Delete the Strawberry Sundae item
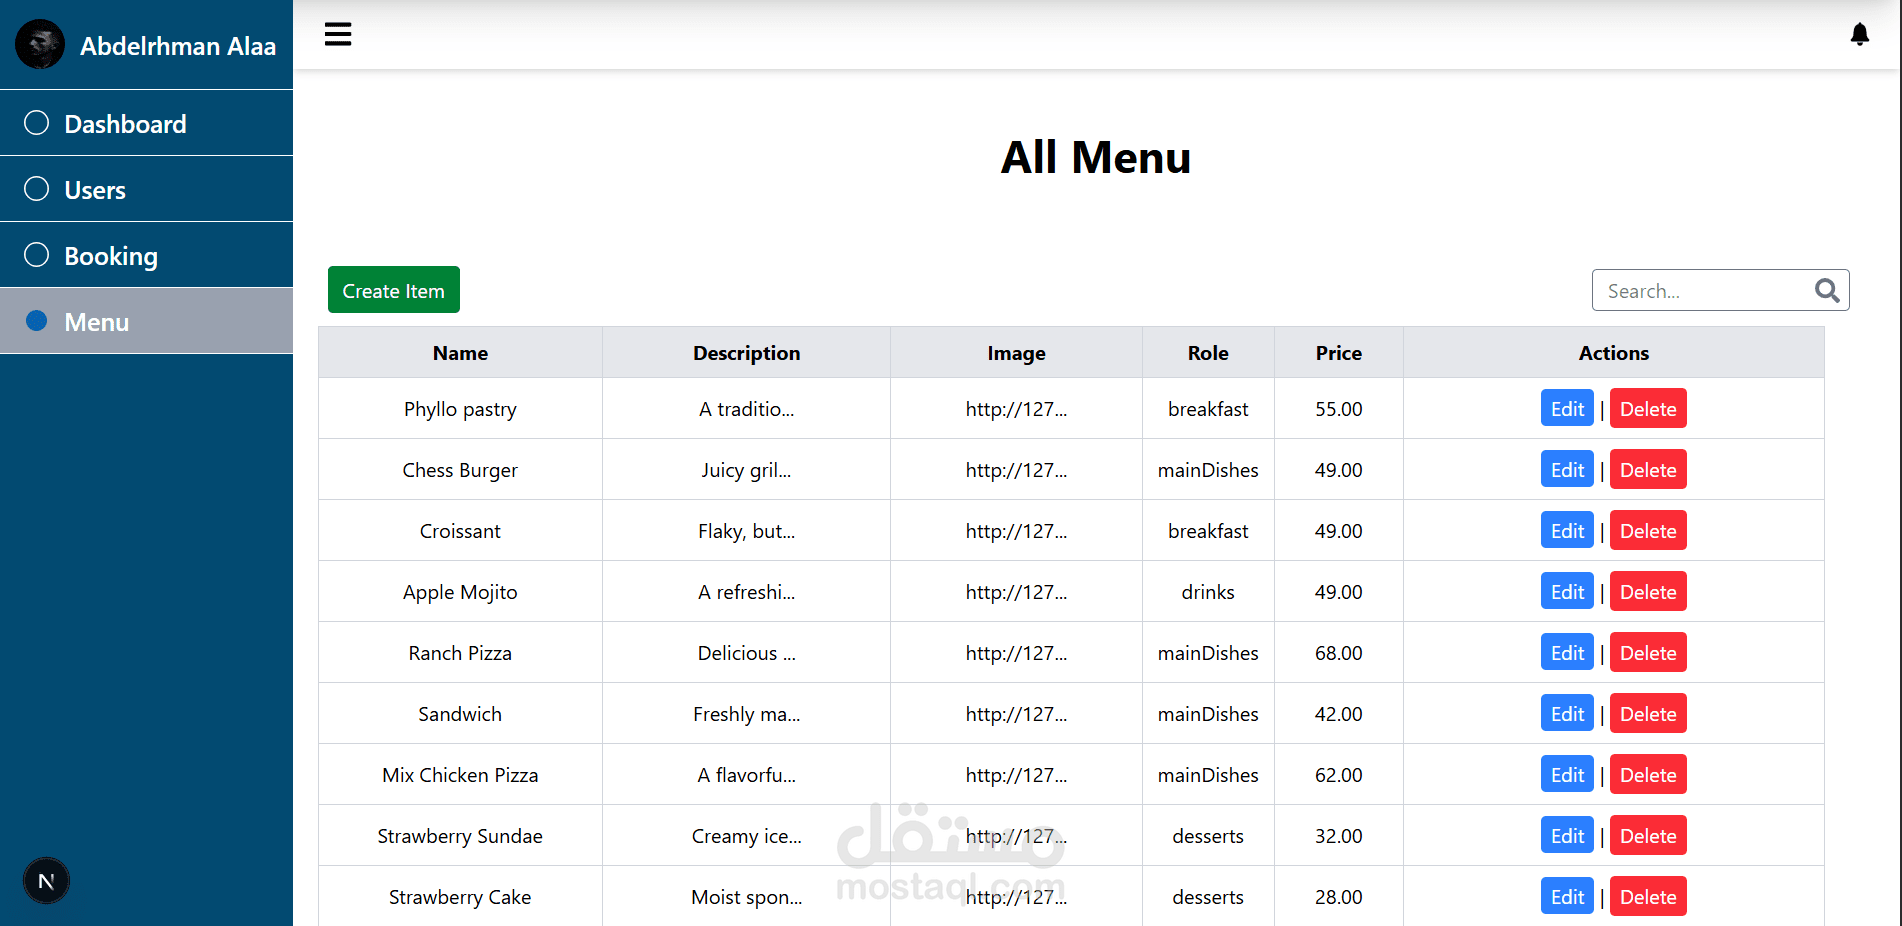 click(x=1648, y=835)
